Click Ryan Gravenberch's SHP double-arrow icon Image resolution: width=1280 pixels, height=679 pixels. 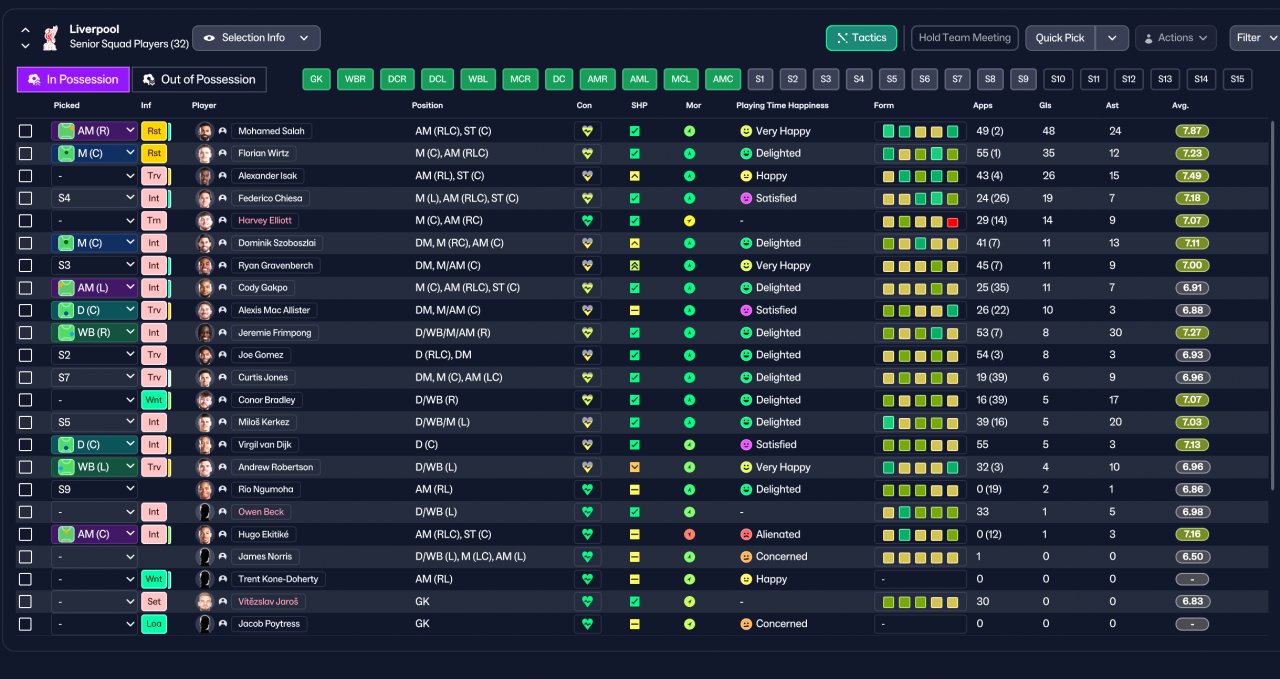point(634,265)
